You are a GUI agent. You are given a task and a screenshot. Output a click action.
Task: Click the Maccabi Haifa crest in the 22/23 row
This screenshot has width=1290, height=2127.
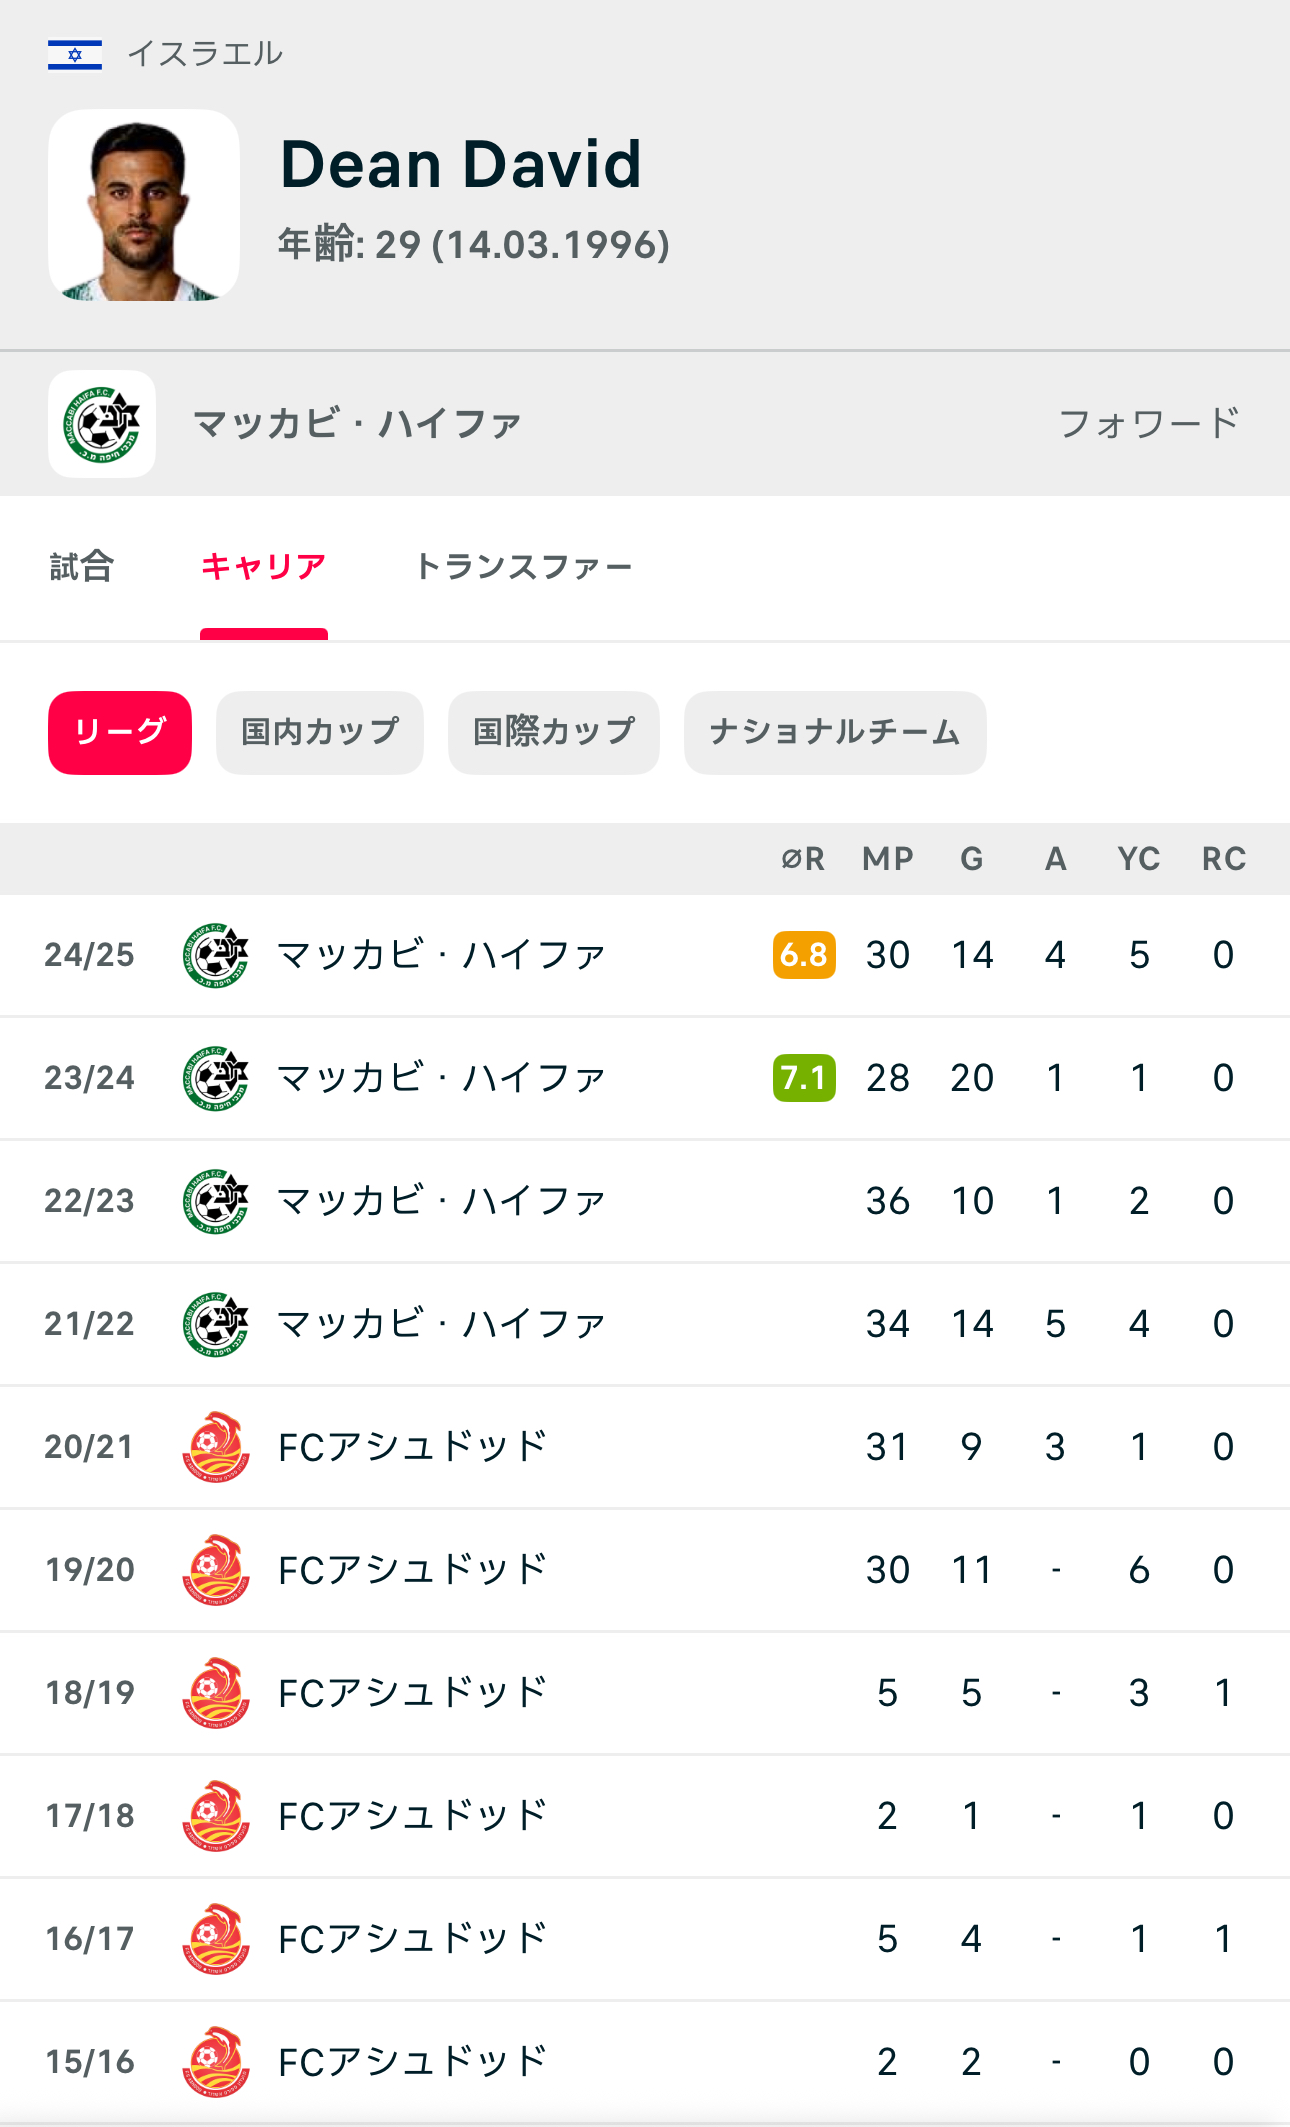point(216,1201)
